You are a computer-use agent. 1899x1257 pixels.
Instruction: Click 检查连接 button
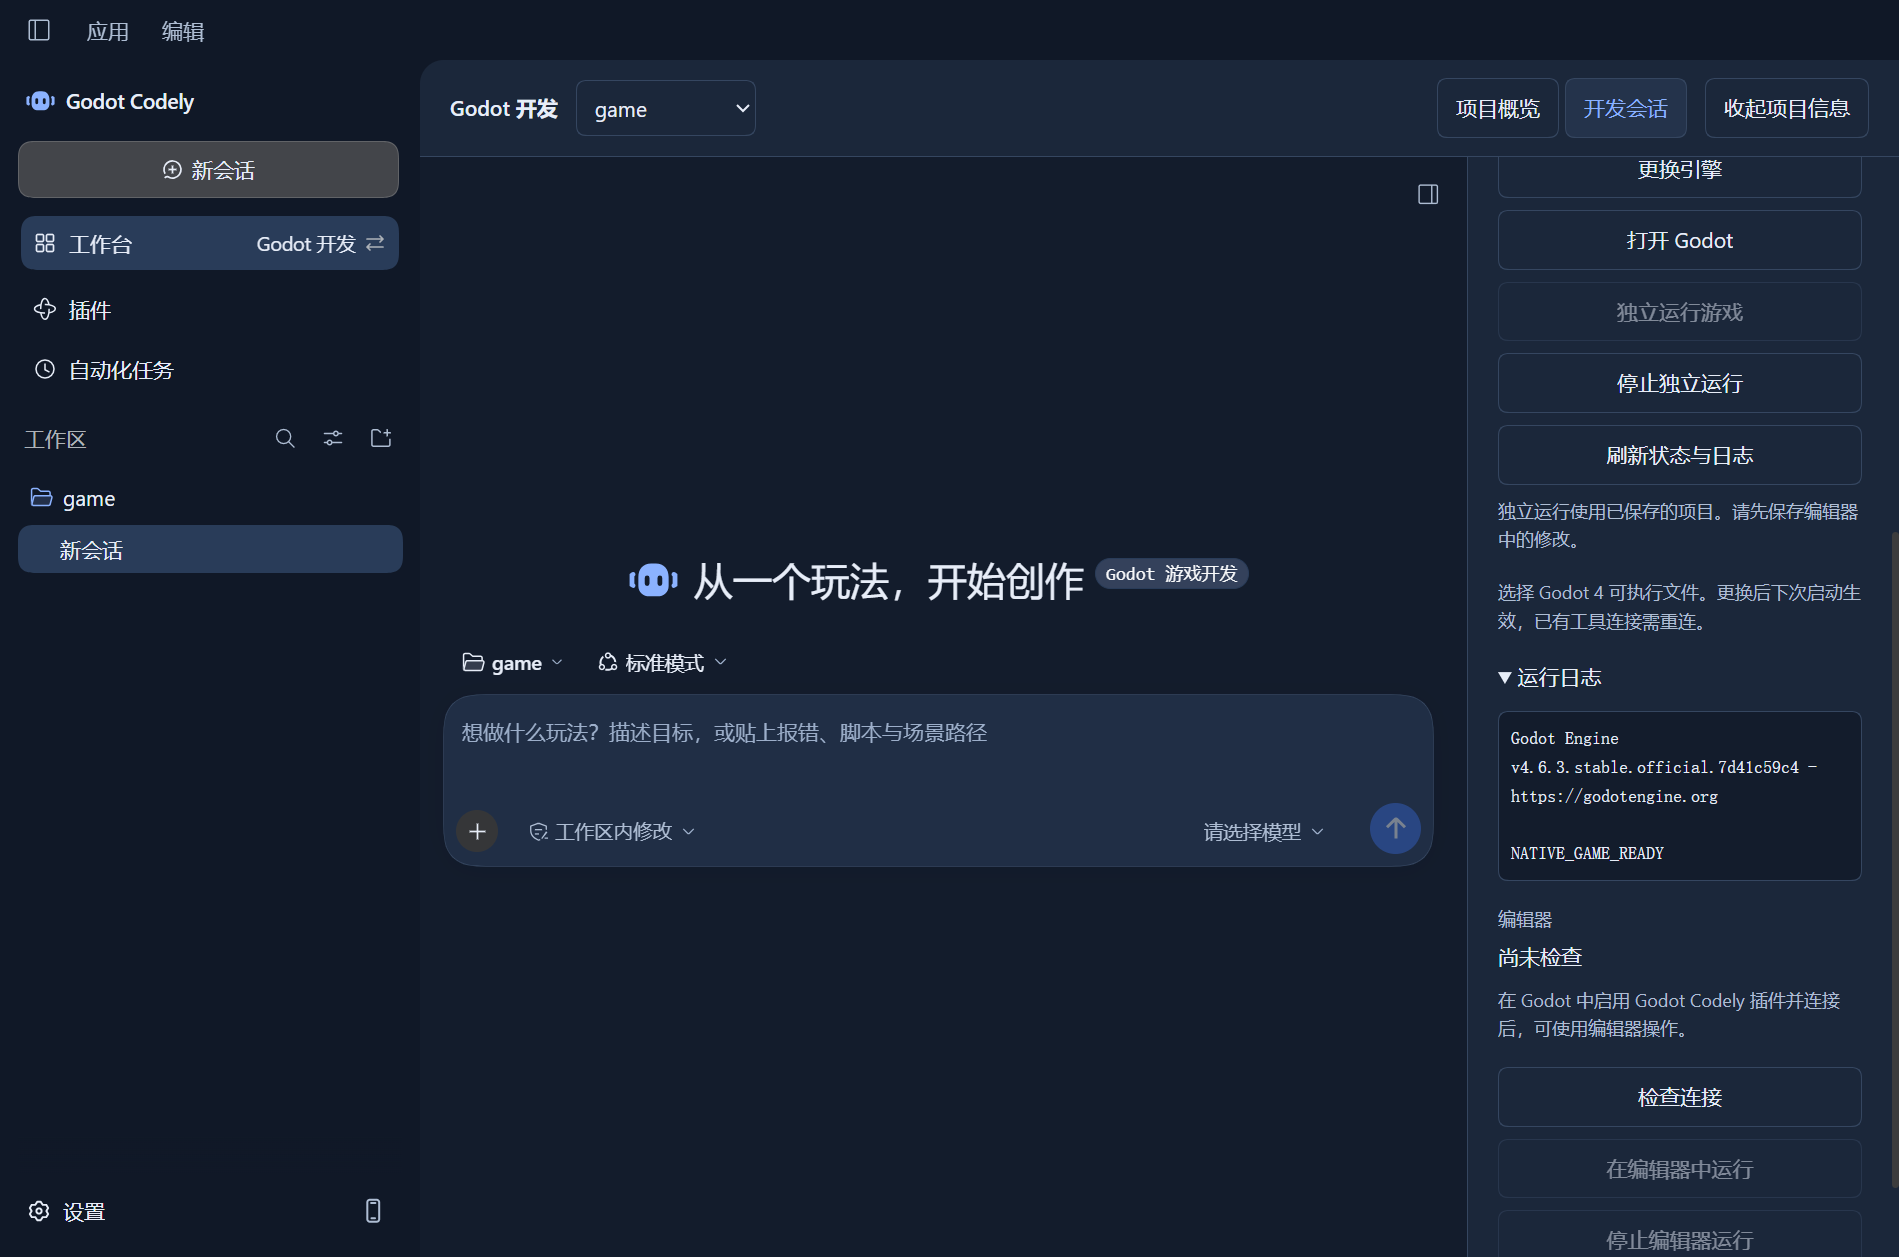[x=1679, y=1097]
